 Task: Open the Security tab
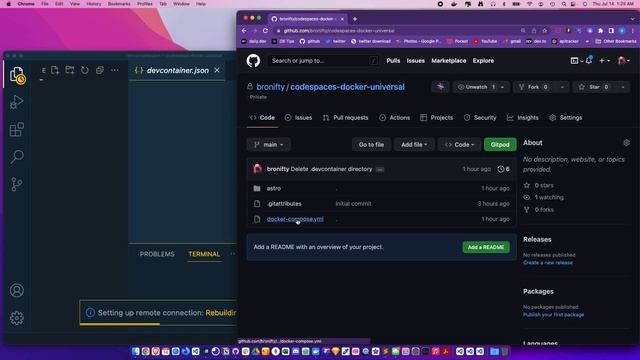coord(480,118)
